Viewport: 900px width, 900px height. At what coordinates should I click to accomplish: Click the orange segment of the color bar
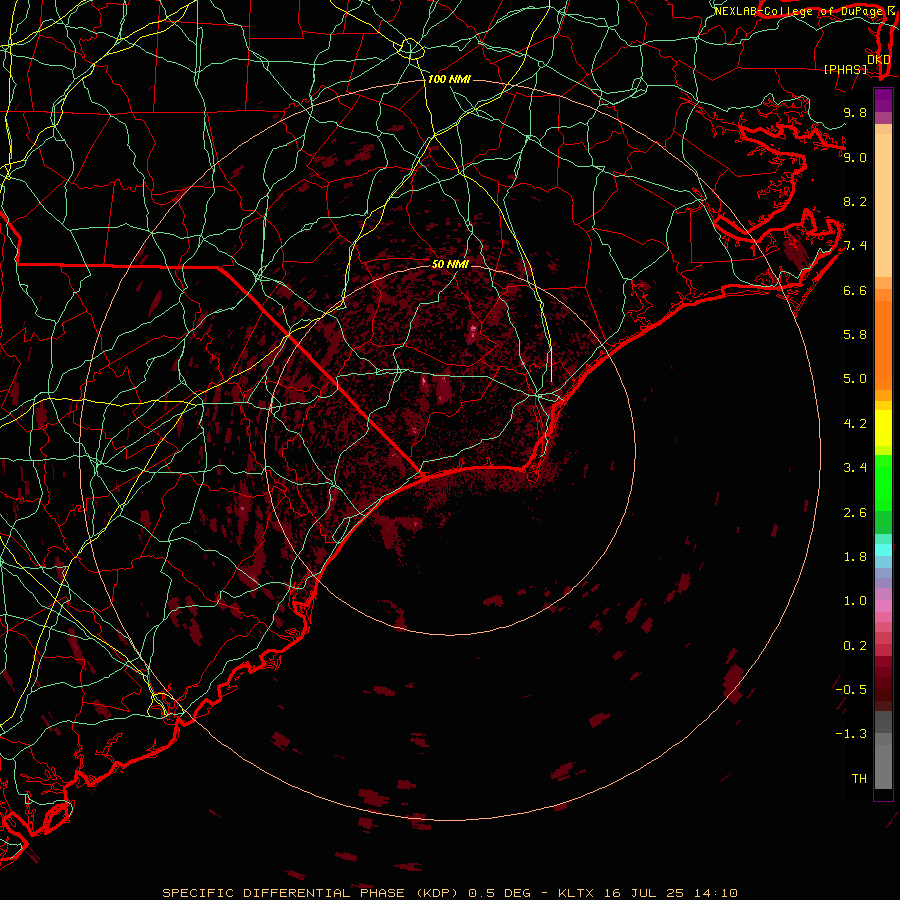[883, 345]
